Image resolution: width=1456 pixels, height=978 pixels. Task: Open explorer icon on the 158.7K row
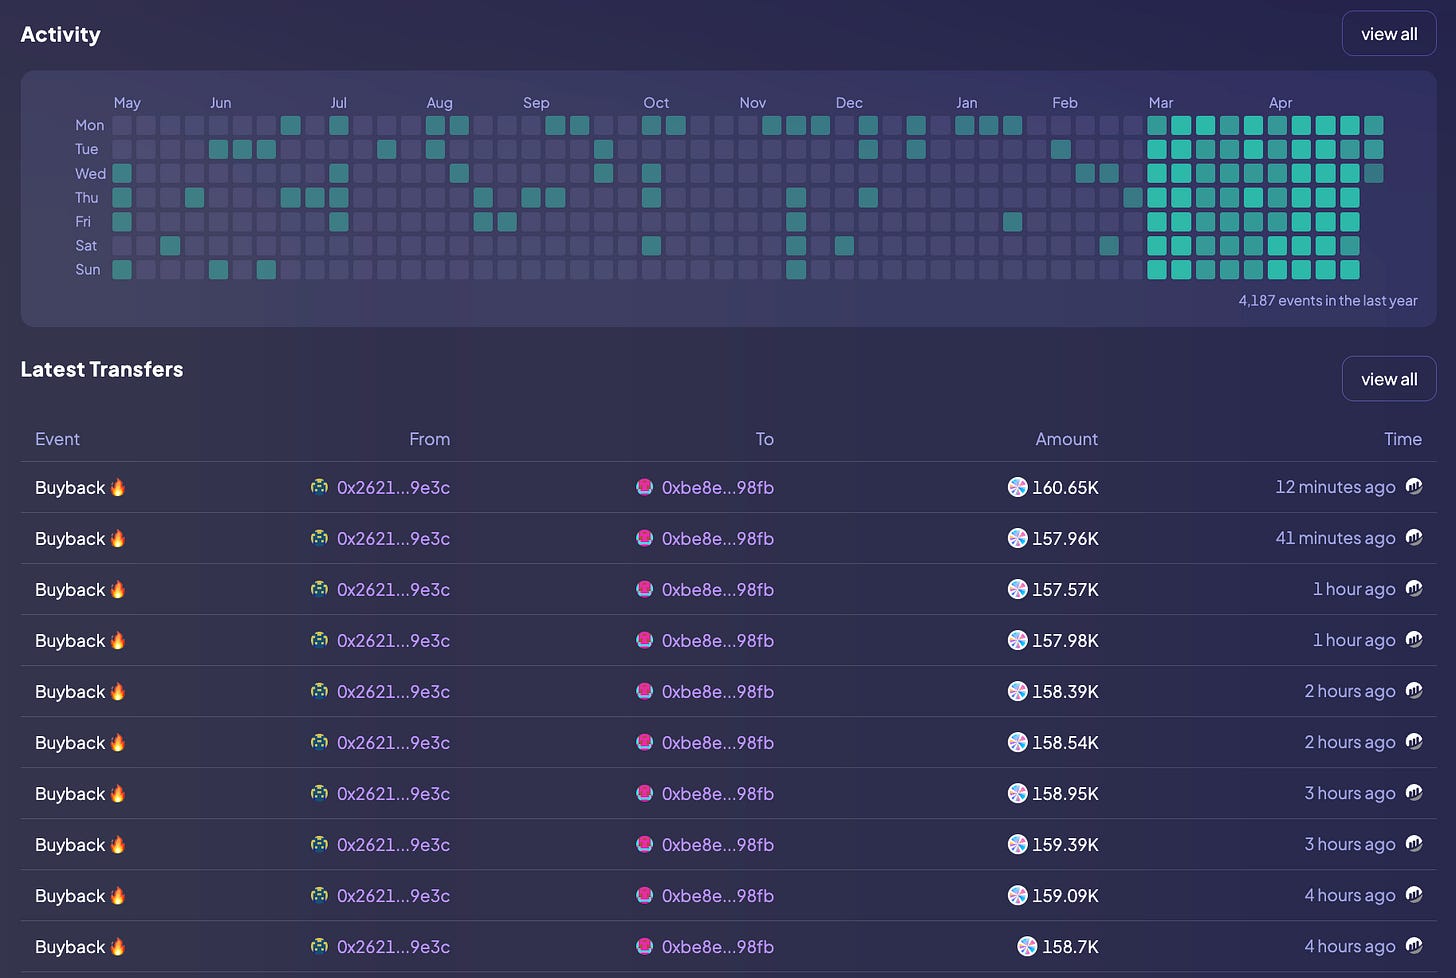[x=1414, y=945]
